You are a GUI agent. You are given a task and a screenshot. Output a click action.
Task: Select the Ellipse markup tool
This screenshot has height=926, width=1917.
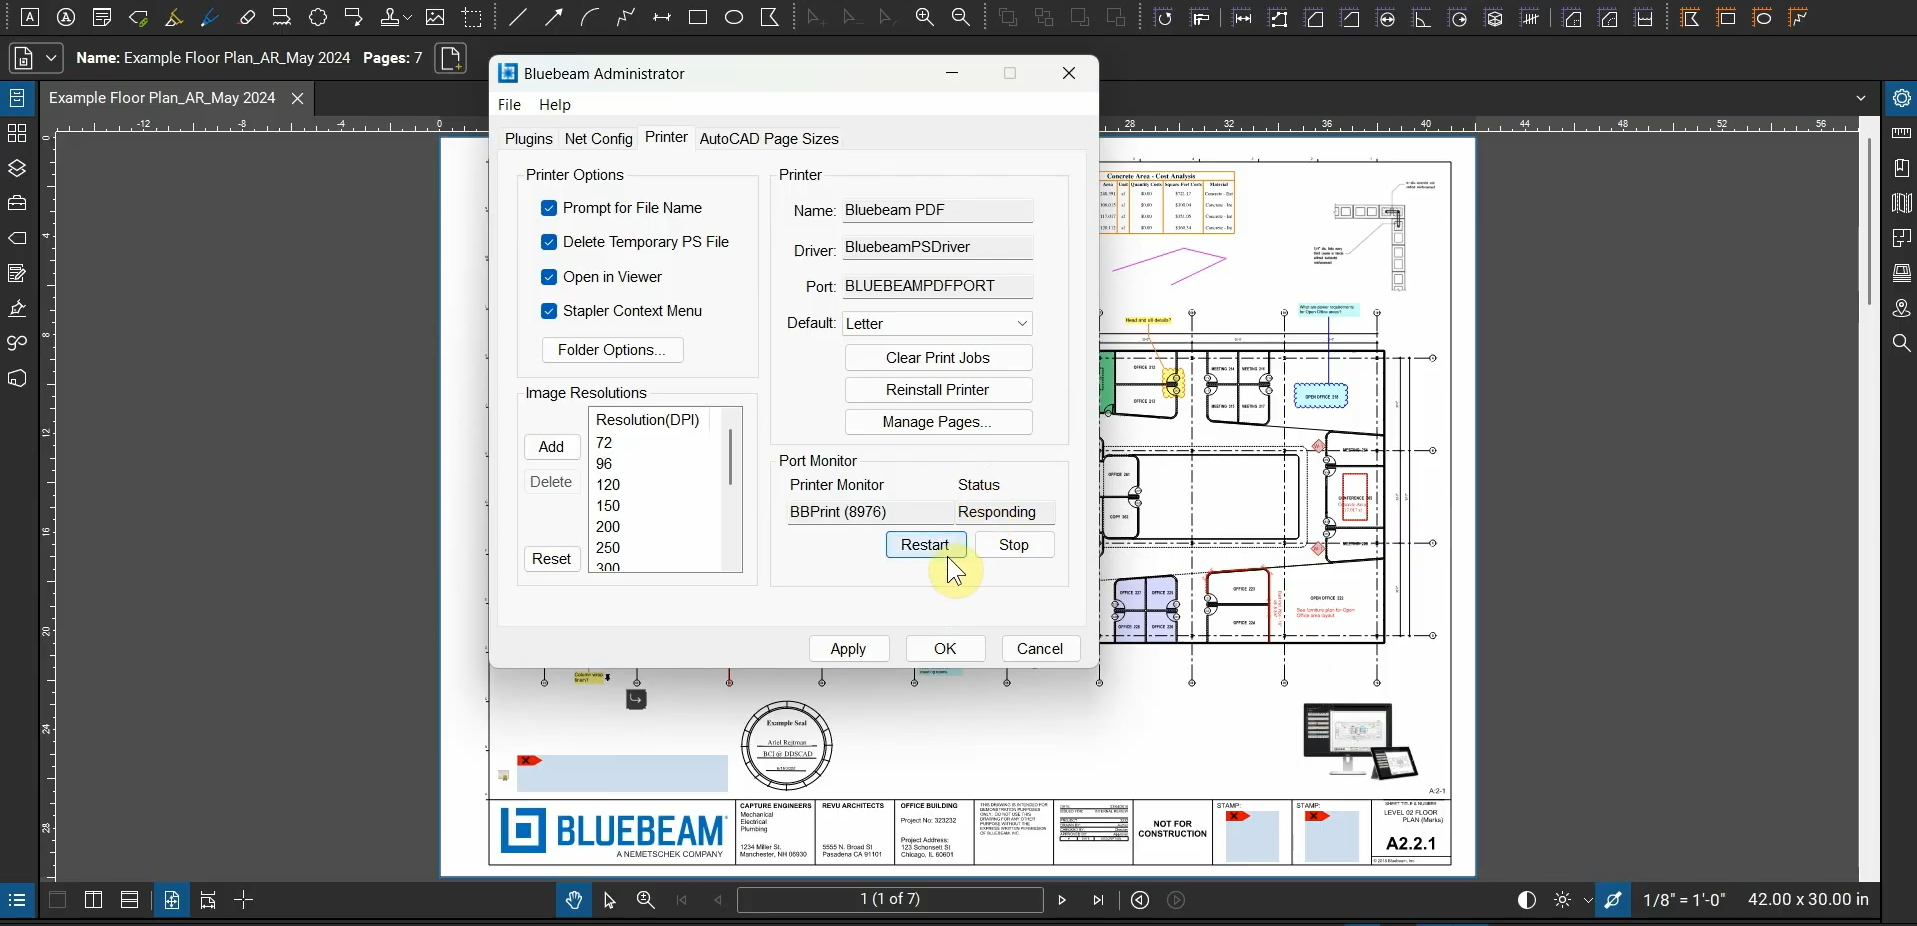tap(734, 18)
